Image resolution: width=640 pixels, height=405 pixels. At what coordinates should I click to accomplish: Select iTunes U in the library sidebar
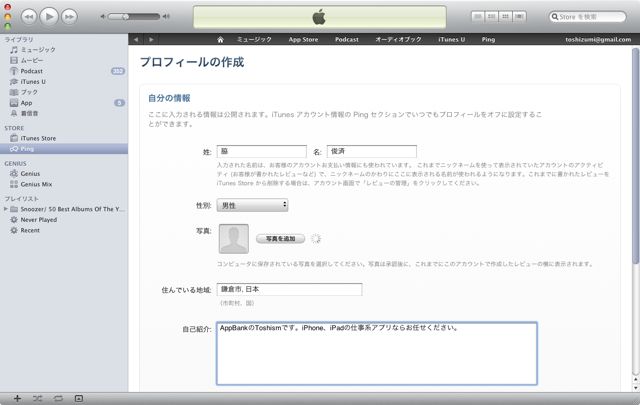point(64,82)
